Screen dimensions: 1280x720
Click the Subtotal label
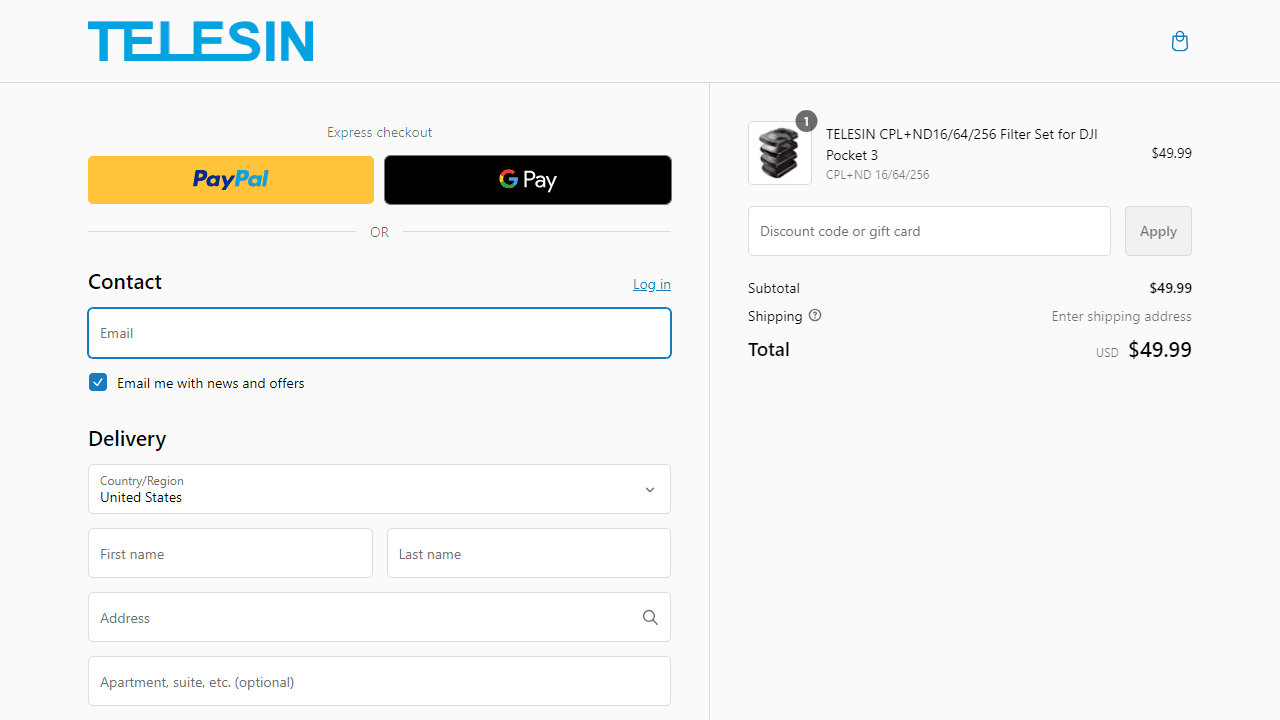point(774,288)
